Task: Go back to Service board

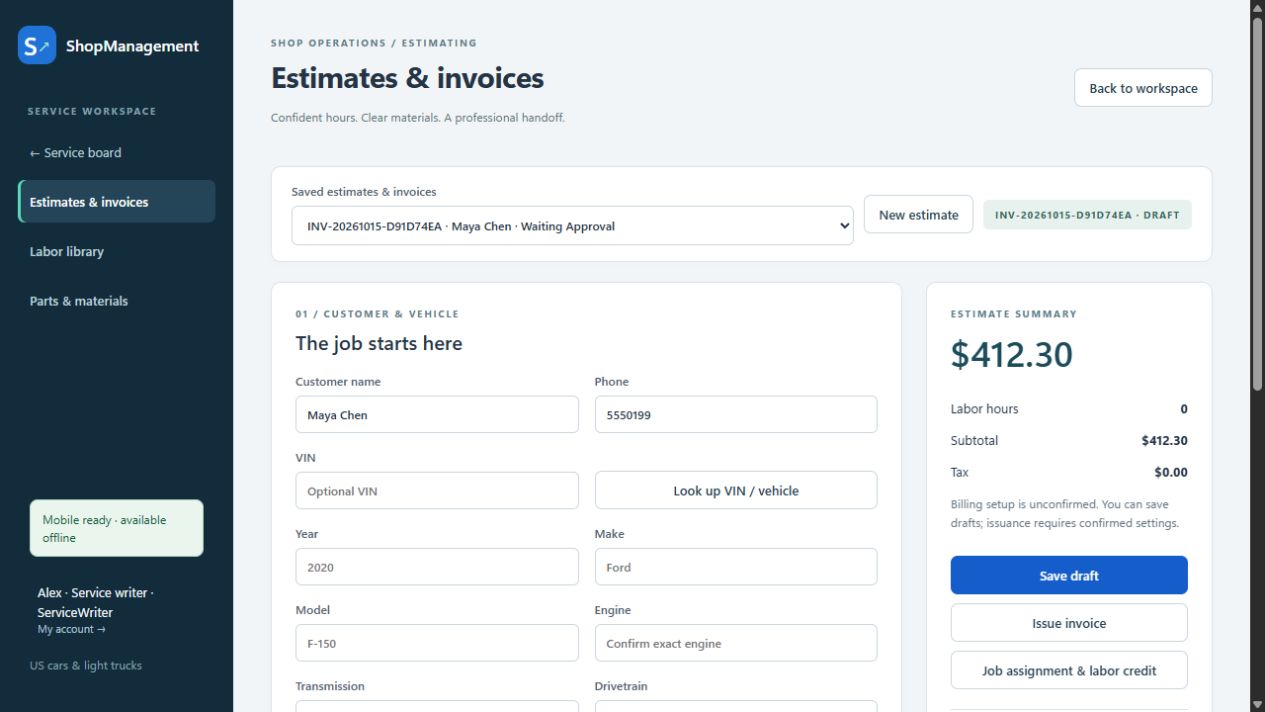Action: click(x=75, y=153)
